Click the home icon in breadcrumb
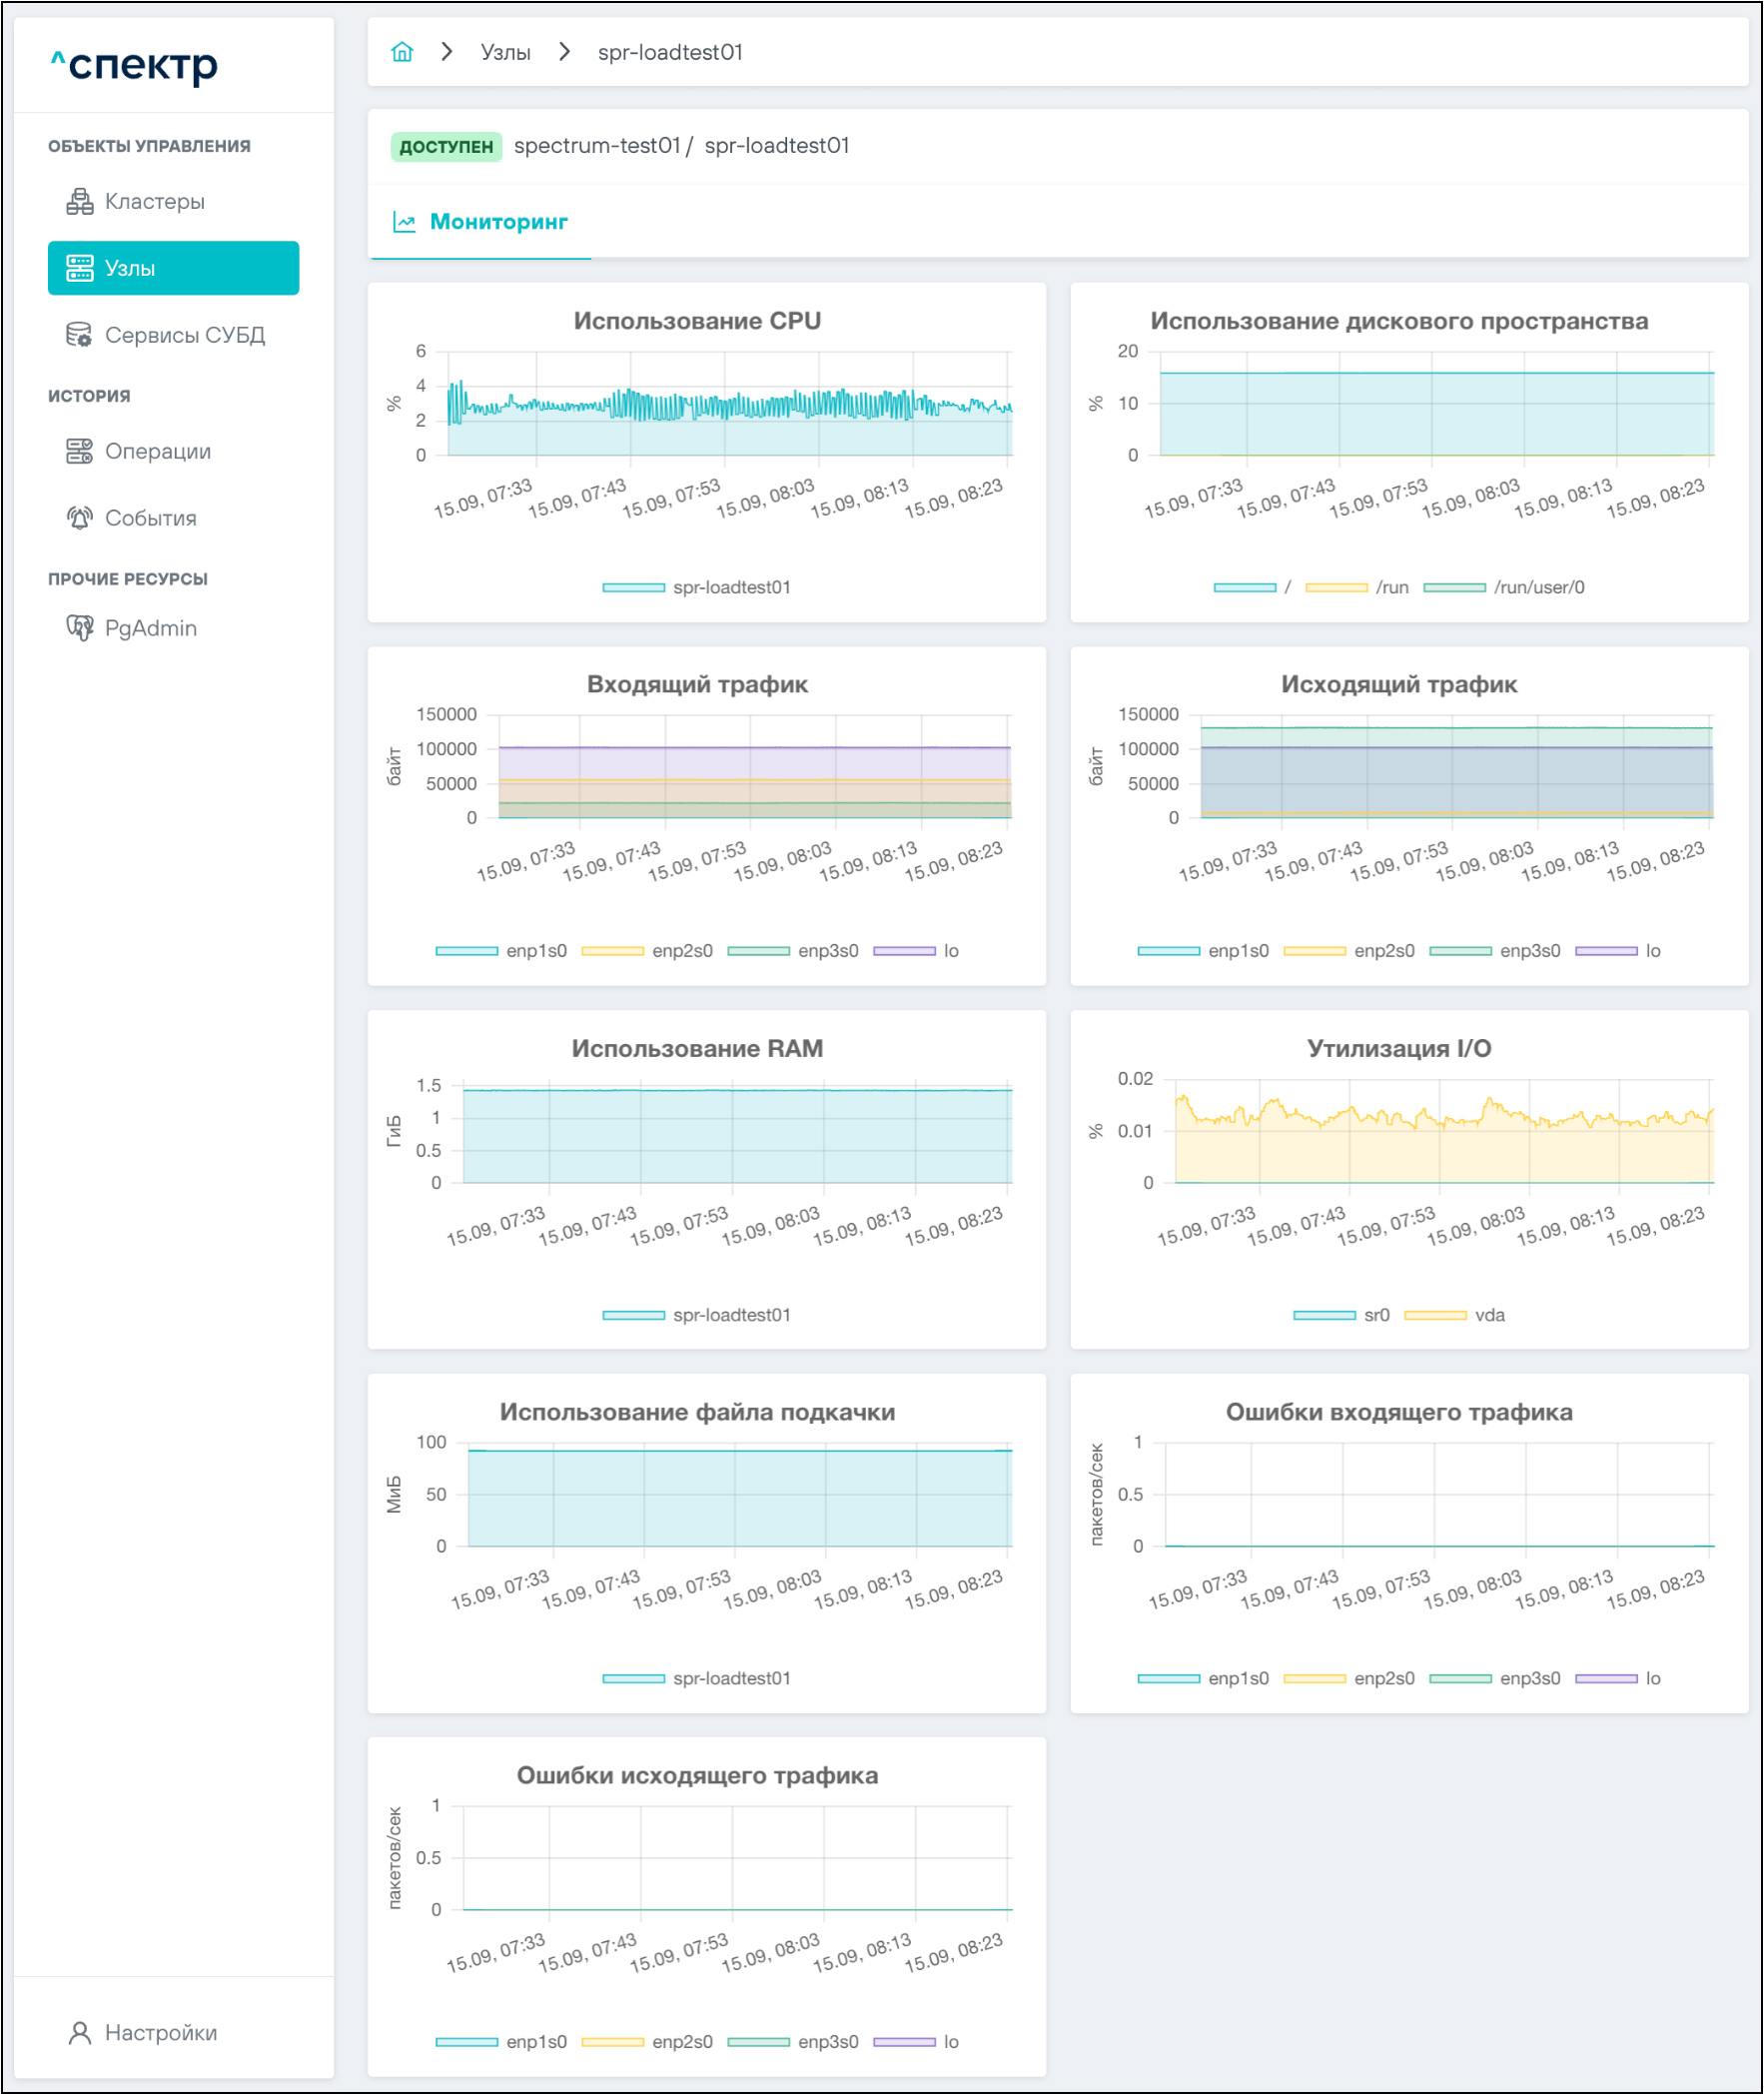This screenshot has width=1764, height=2094. (x=402, y=52)
